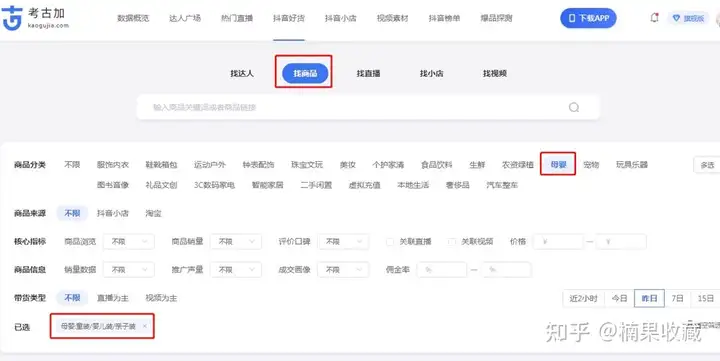Choose the 珠宝文玩 category
Viewport: 720px width, 361px height.
point(307,164)
